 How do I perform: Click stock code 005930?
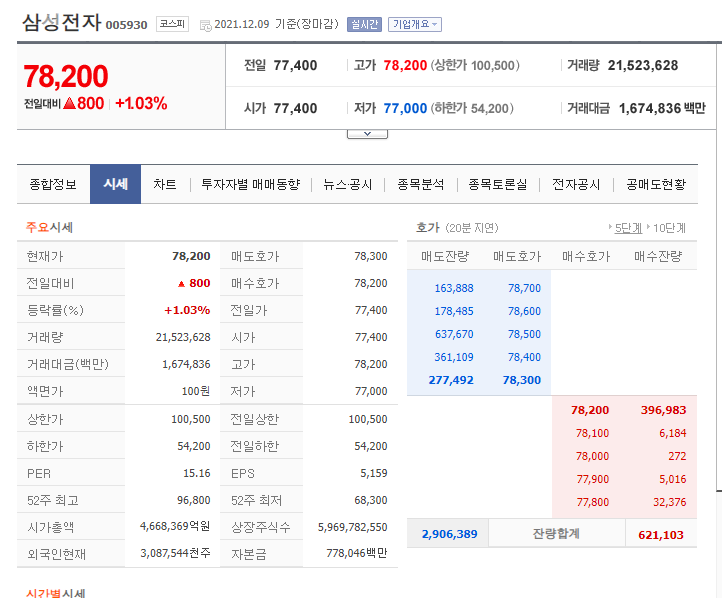pyautogui.click(x=126, y=25)
